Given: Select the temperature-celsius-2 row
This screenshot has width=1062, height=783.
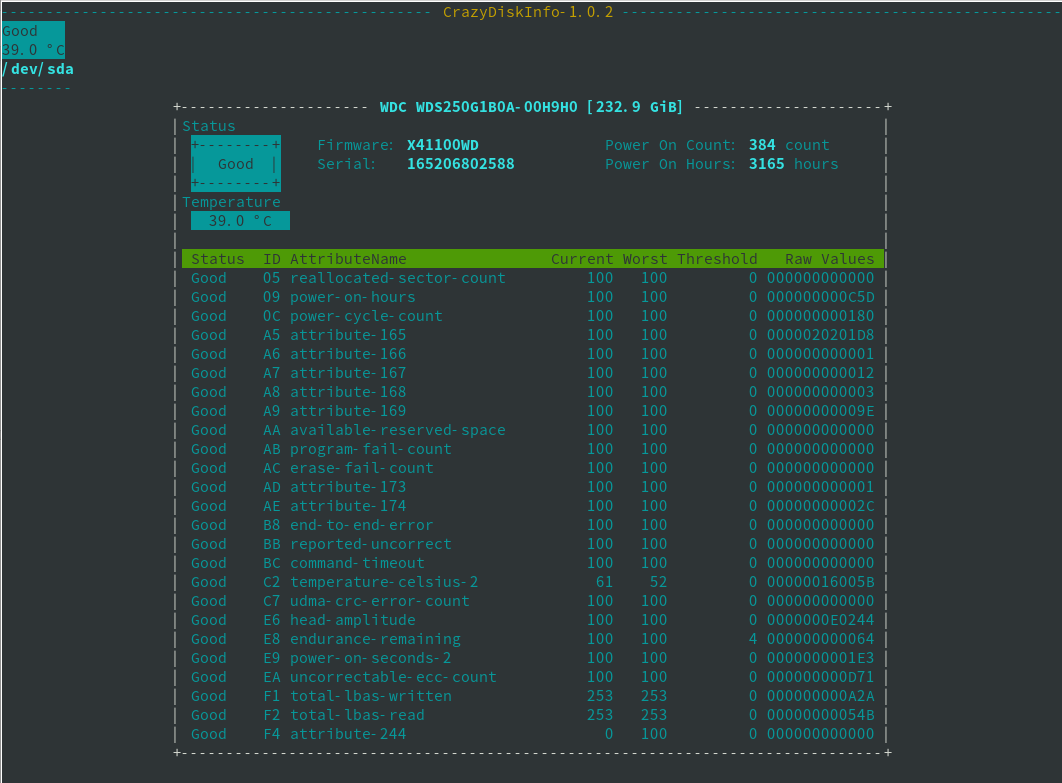Looking at the screenshot, I should (533, 581).
